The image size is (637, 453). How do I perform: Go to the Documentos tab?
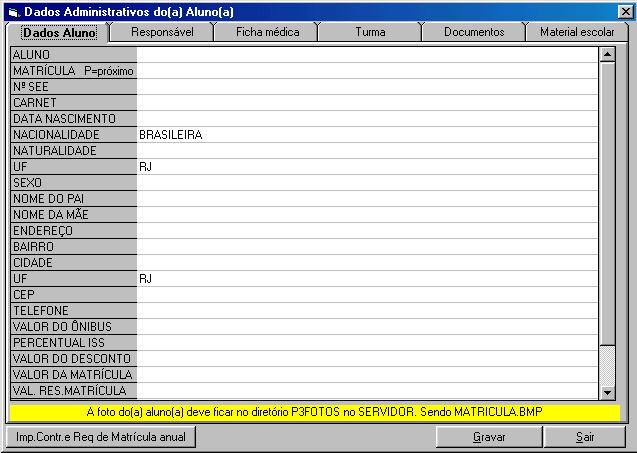pos(474,32)
